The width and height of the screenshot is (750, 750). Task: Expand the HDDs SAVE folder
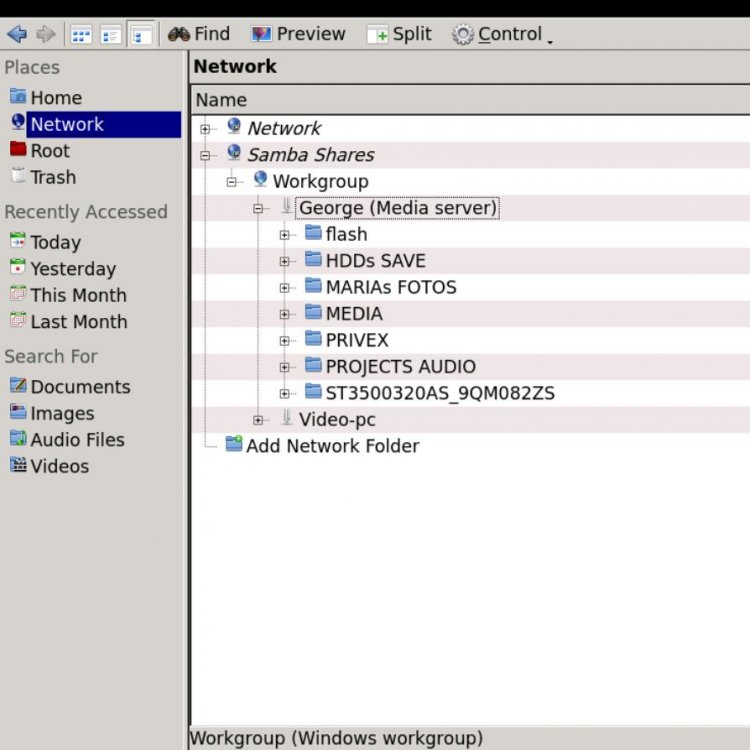pos(285,262)
